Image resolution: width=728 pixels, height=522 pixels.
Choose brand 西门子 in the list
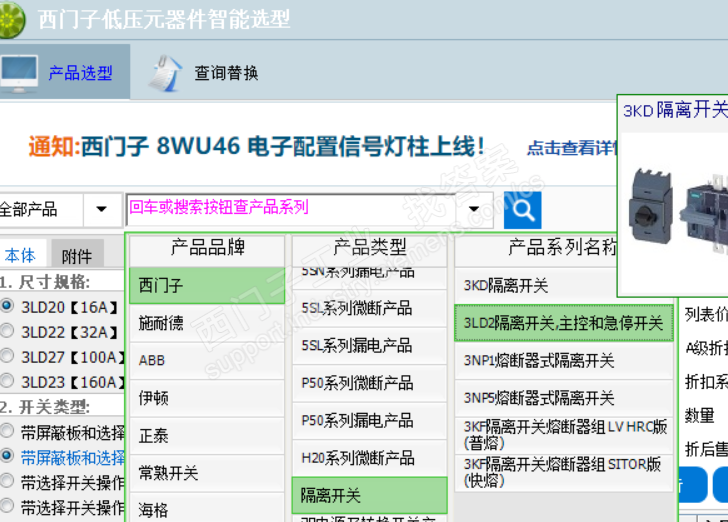(207, 286)
